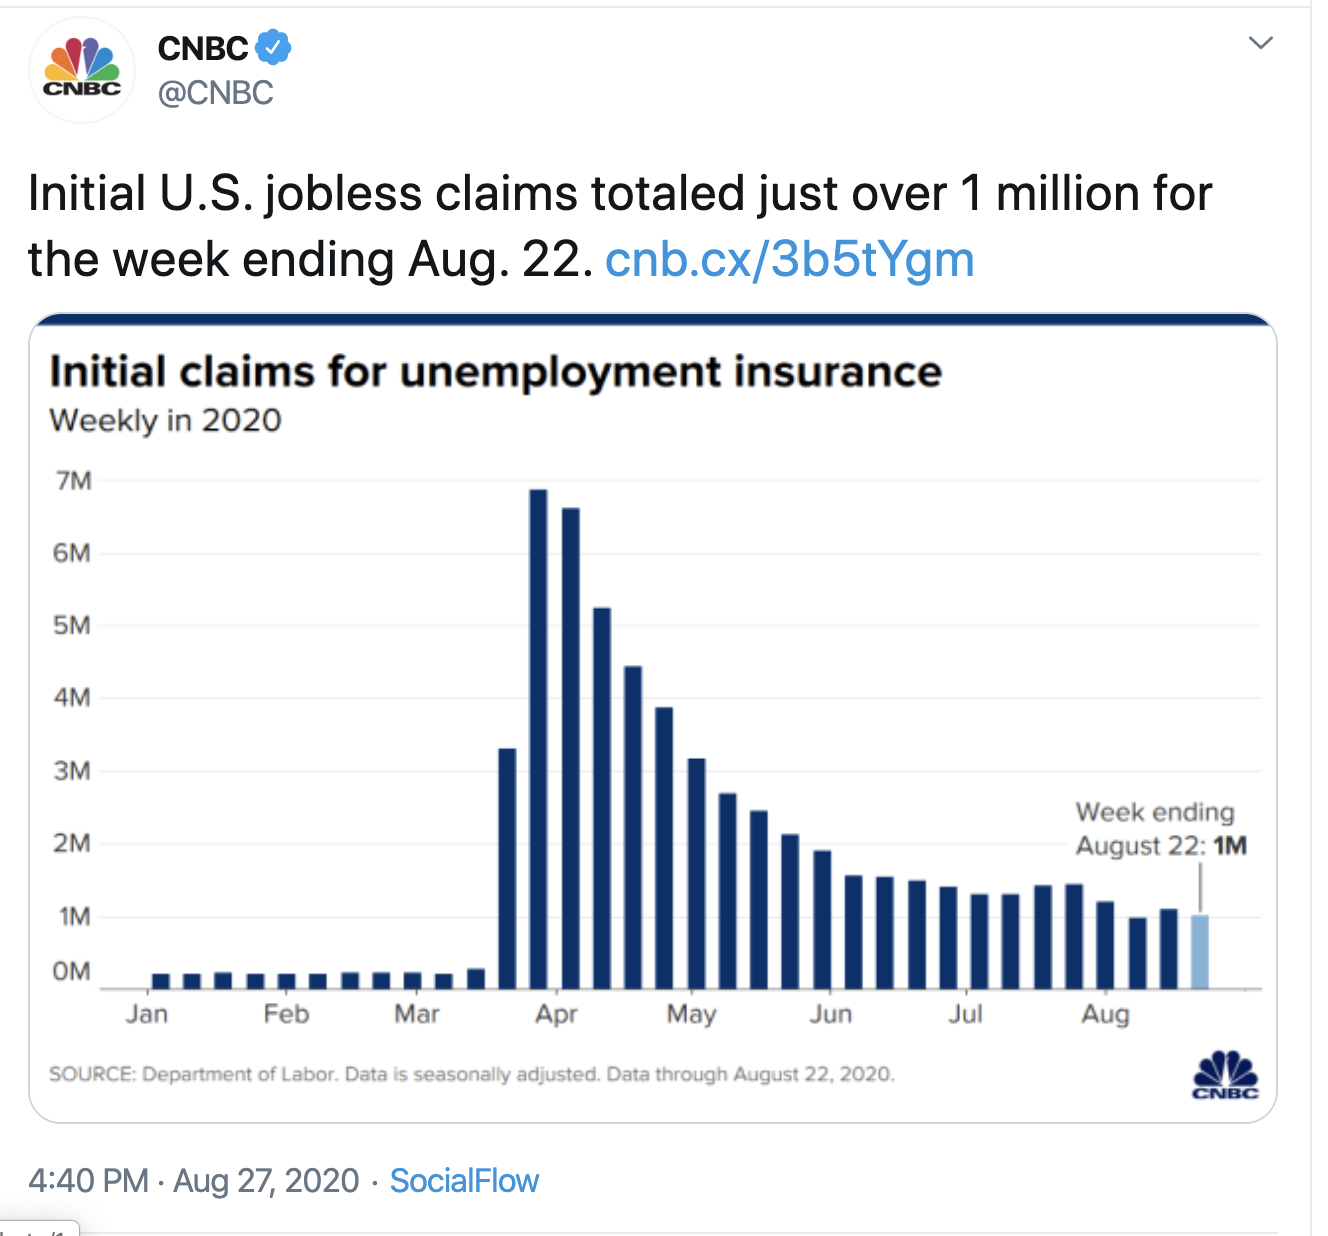This screenshot has height=1236, width=1328.
Task: Click the light blue August 22 bar
Action: tap(1200, 951)
